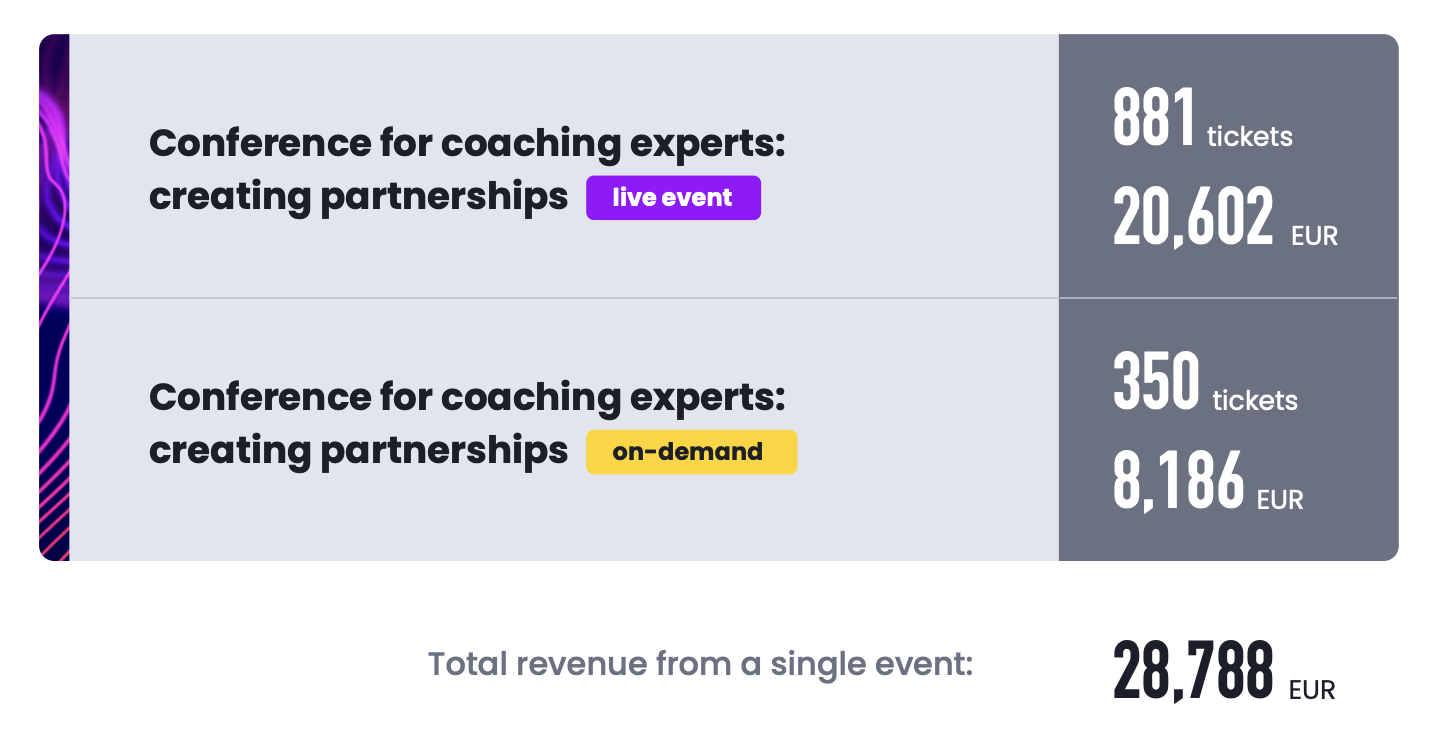
Task: Click the EUR label beside 8,186
Action: click(x=1280, y=499)
